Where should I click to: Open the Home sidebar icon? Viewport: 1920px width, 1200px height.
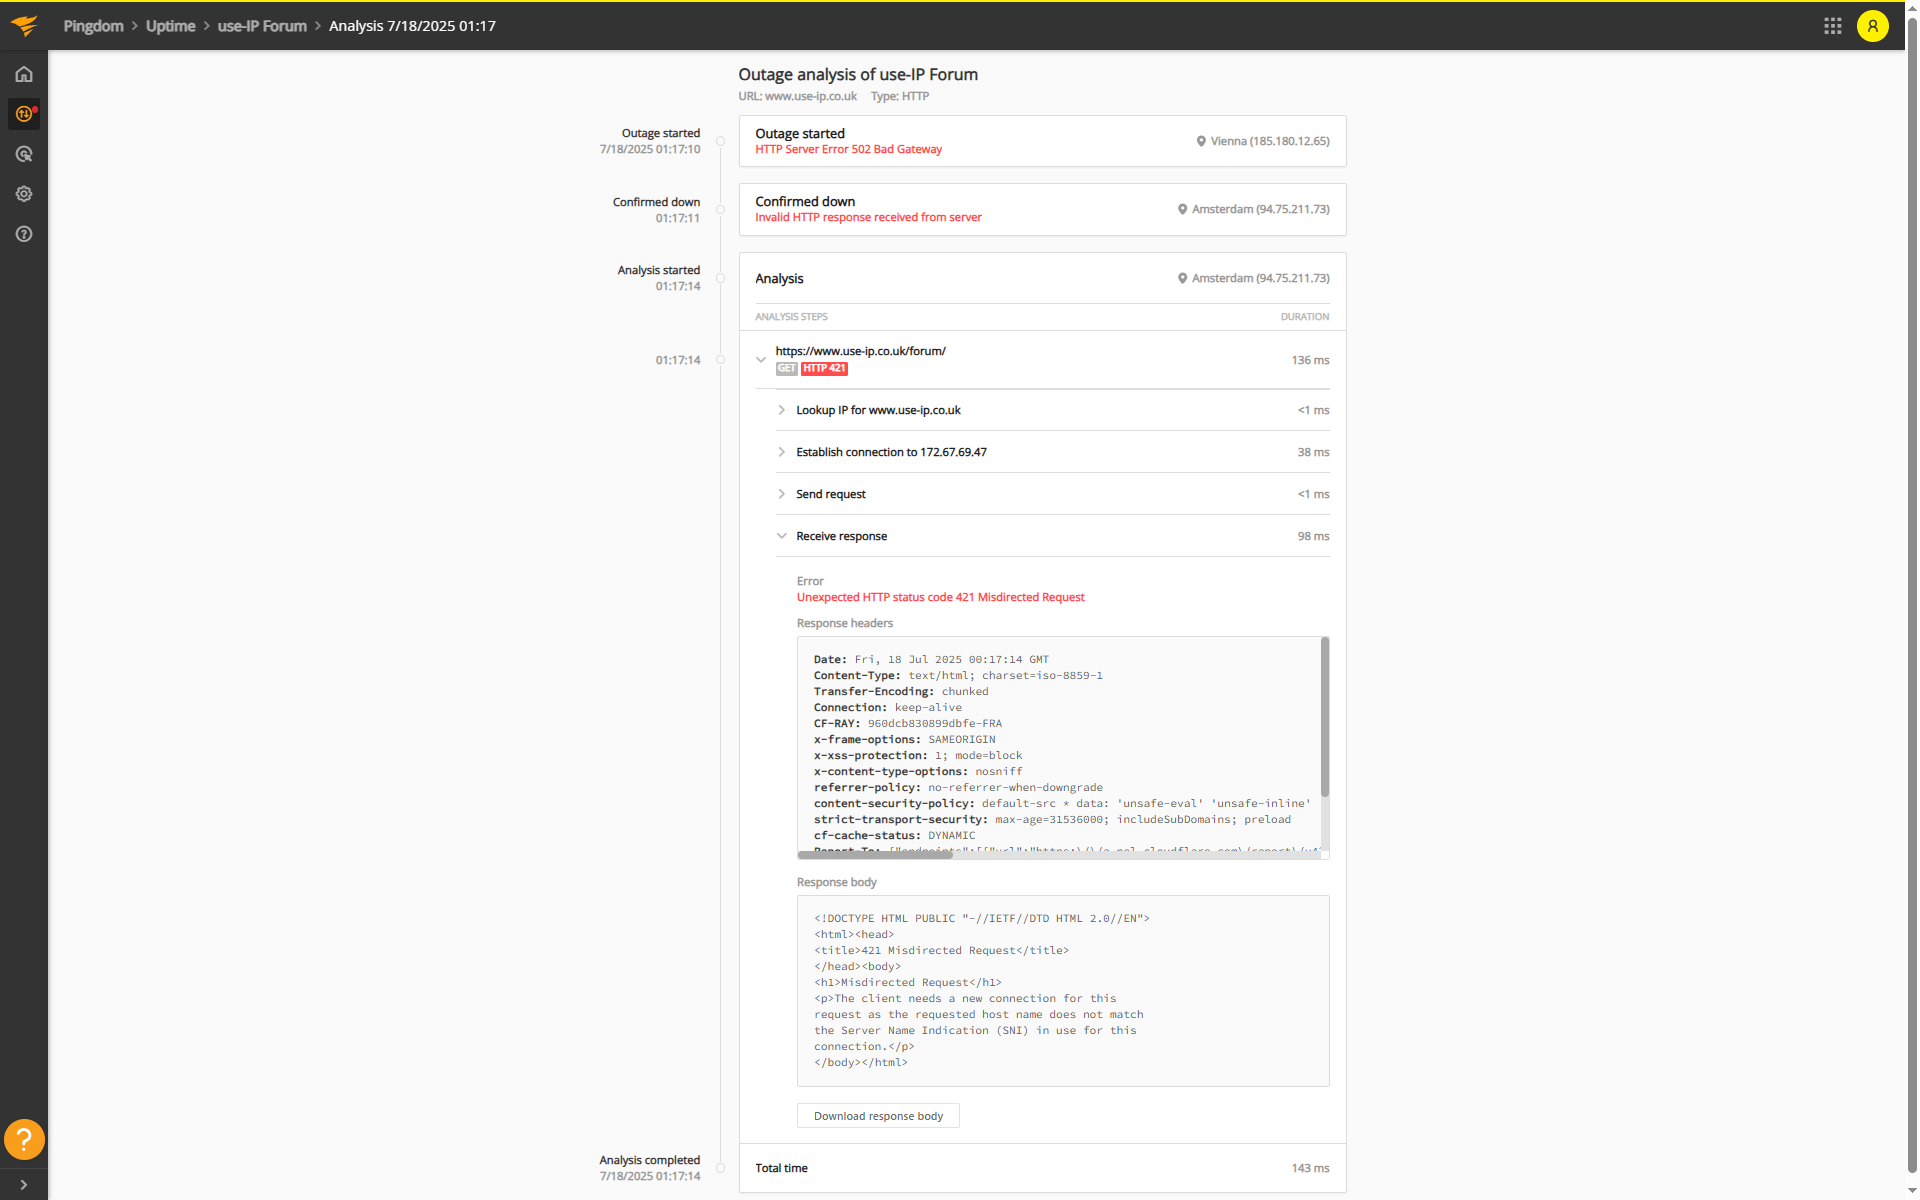tap(24, 74)
